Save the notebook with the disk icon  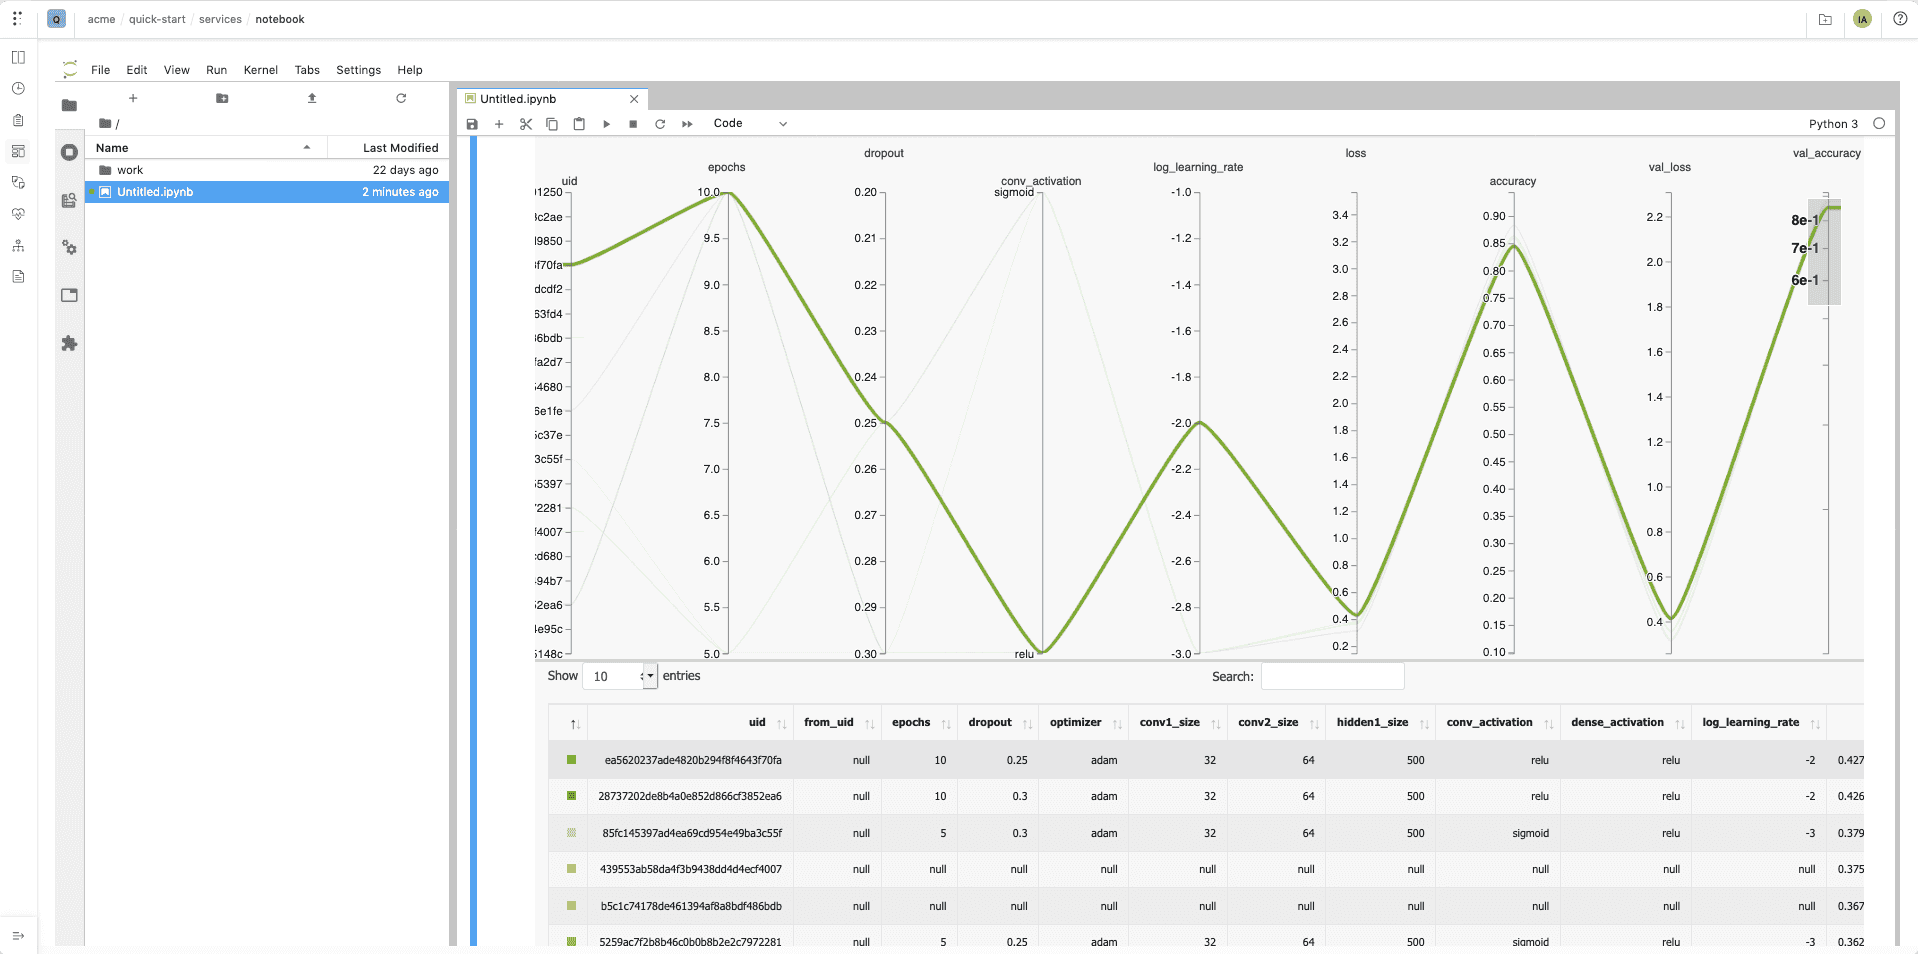click(472, 124)
